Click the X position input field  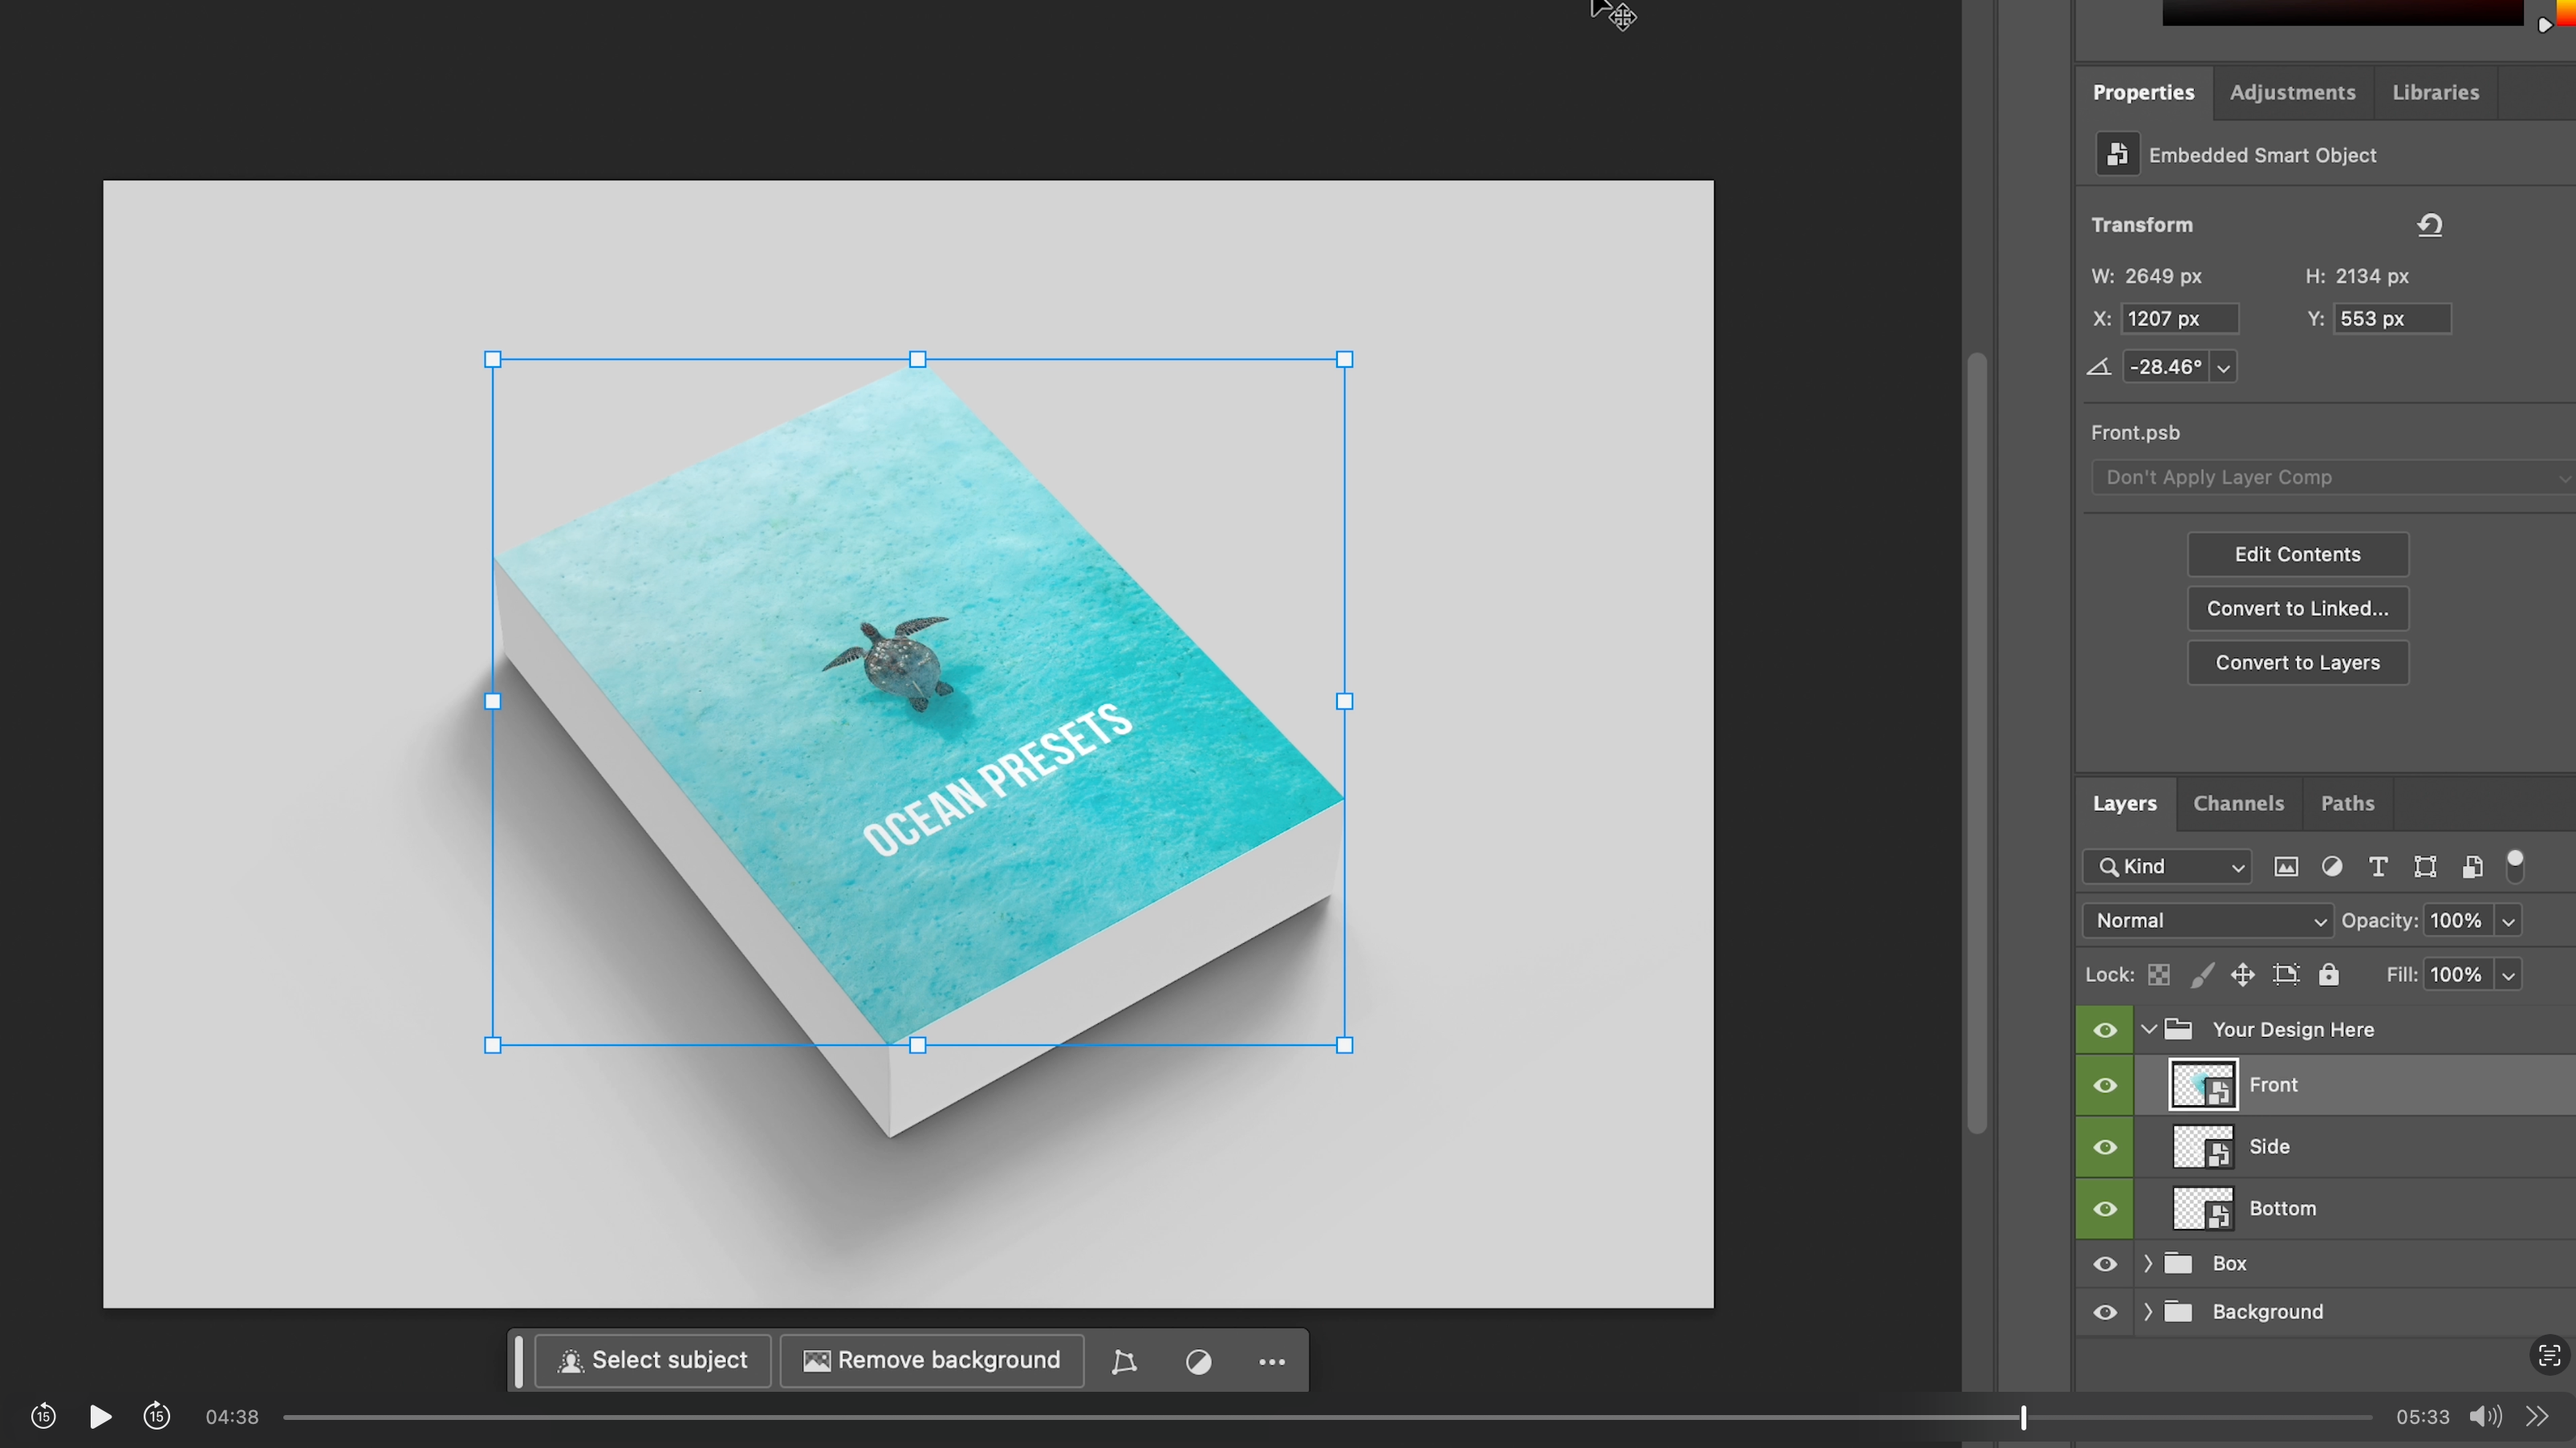point(2179,319)
